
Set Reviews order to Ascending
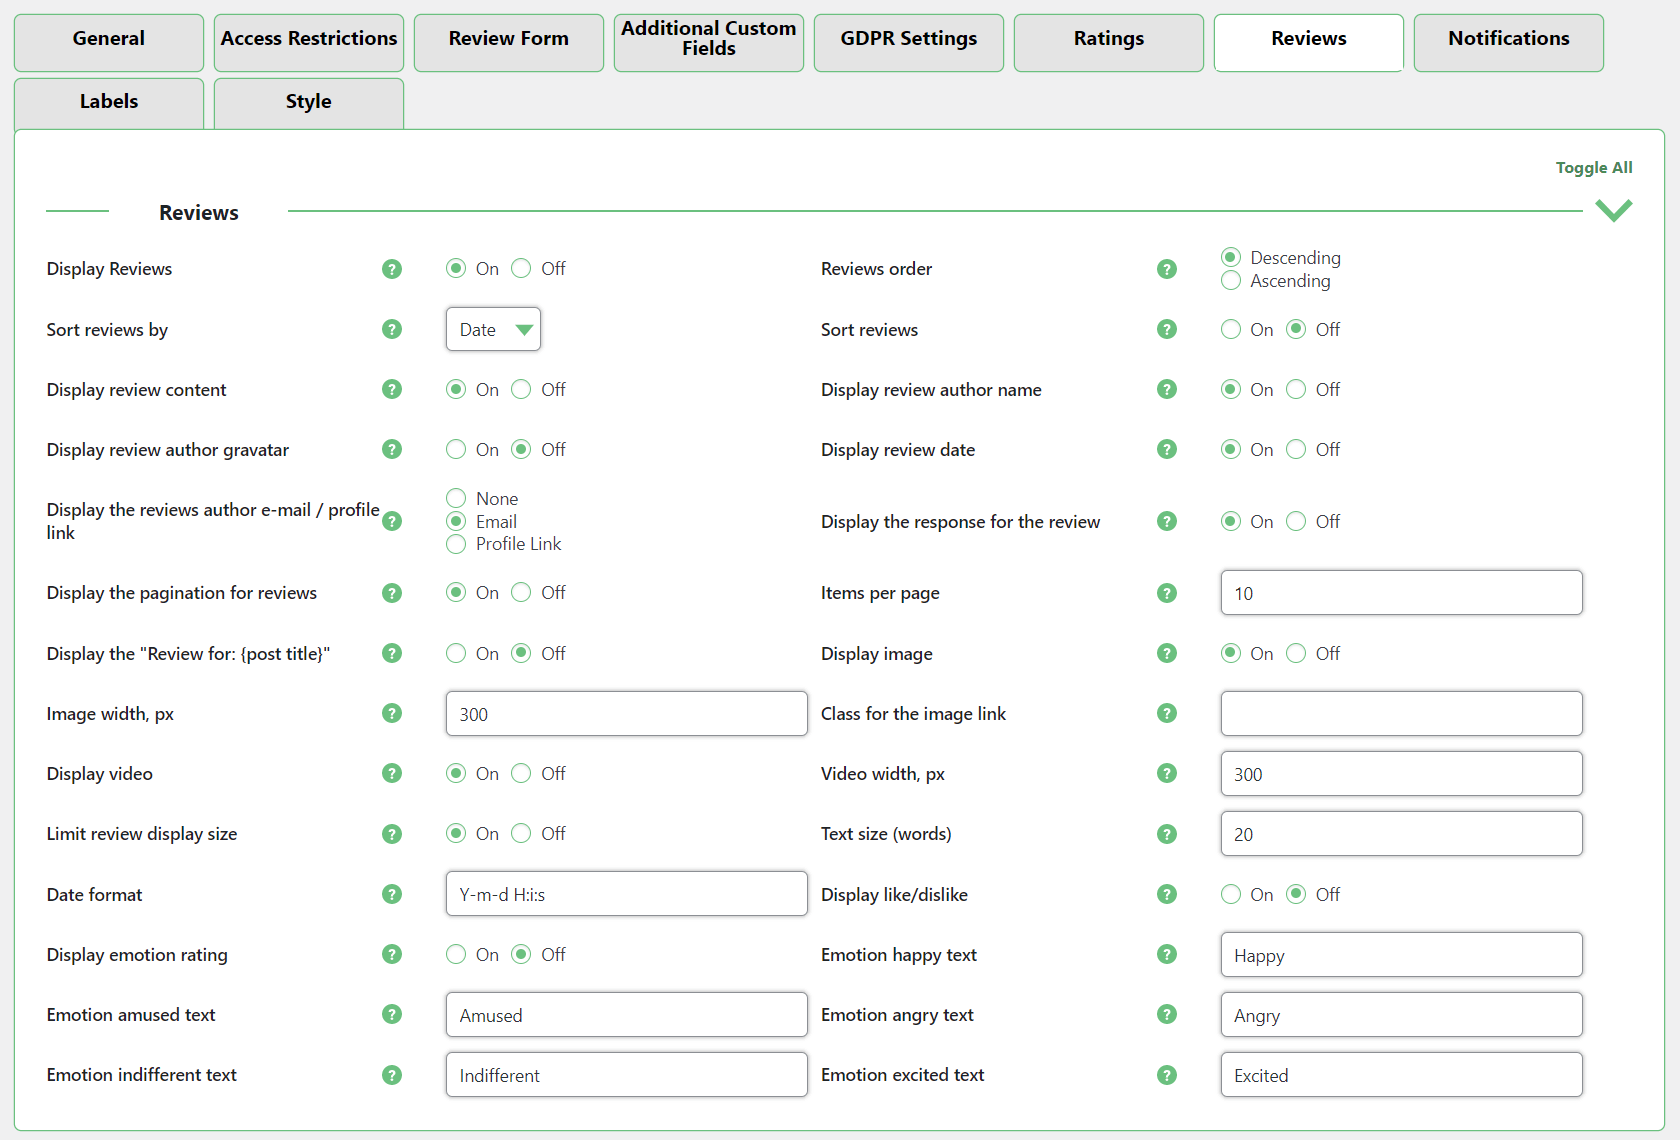1231,281
